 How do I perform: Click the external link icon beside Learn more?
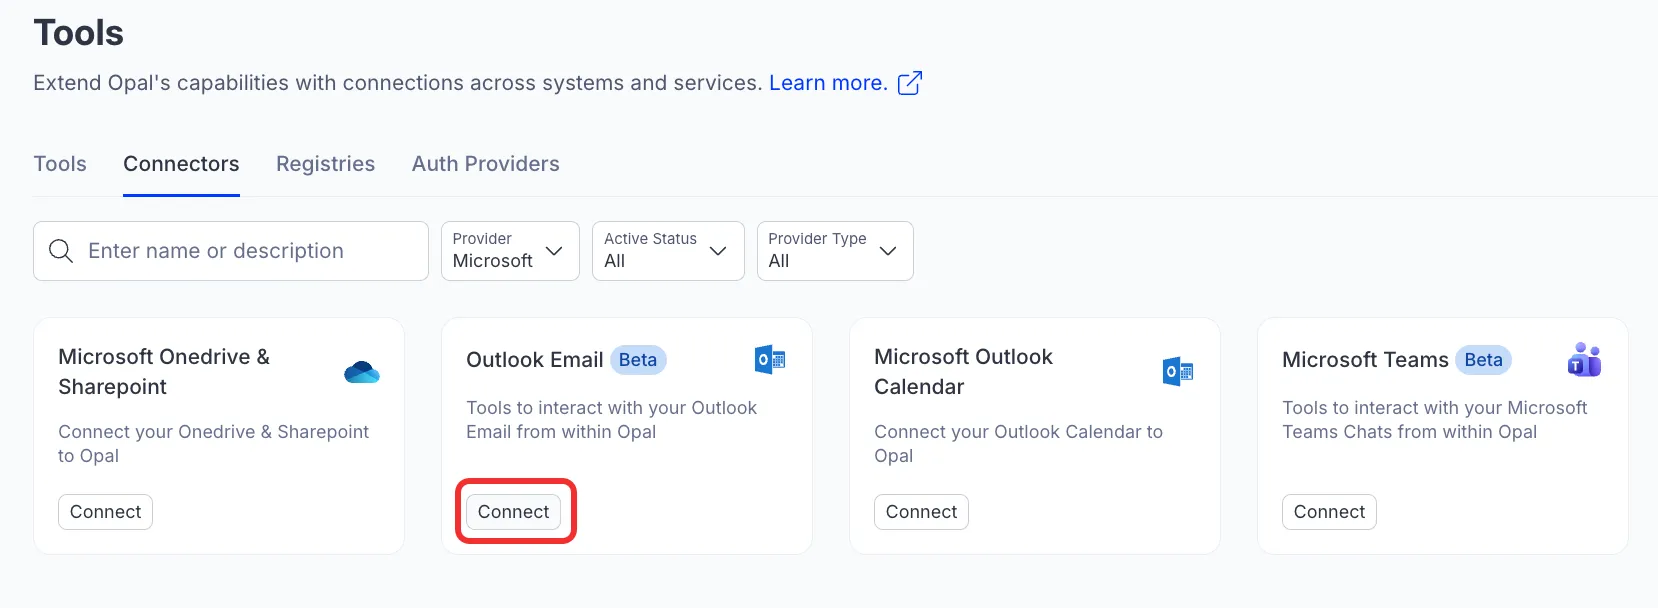coord(909,83)
